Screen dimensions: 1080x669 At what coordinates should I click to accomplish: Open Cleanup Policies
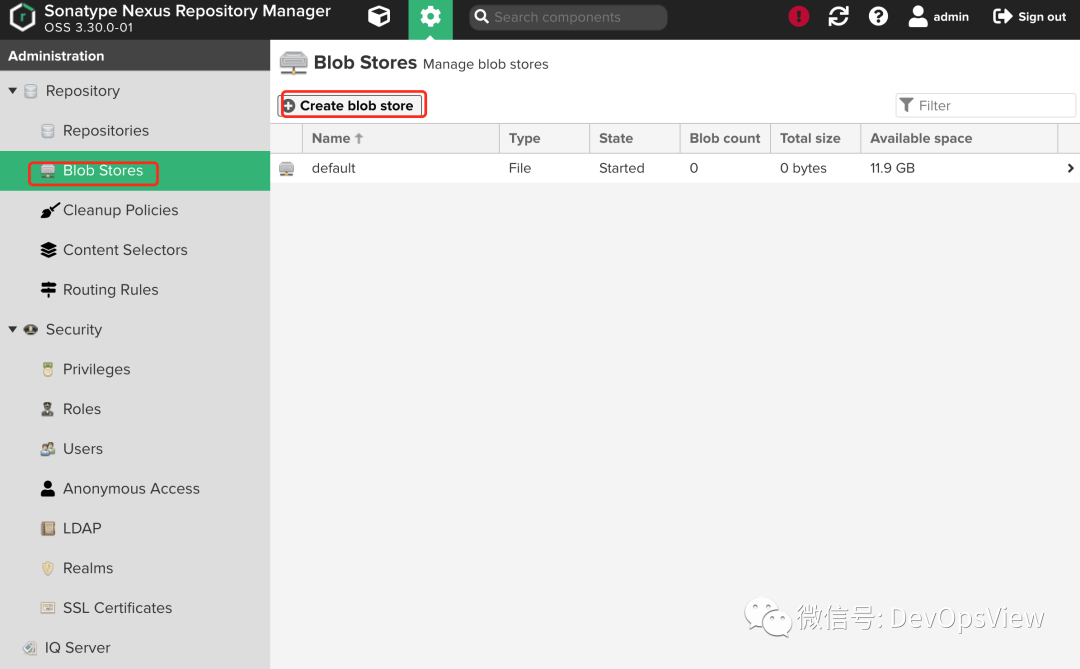pos(121,210)
